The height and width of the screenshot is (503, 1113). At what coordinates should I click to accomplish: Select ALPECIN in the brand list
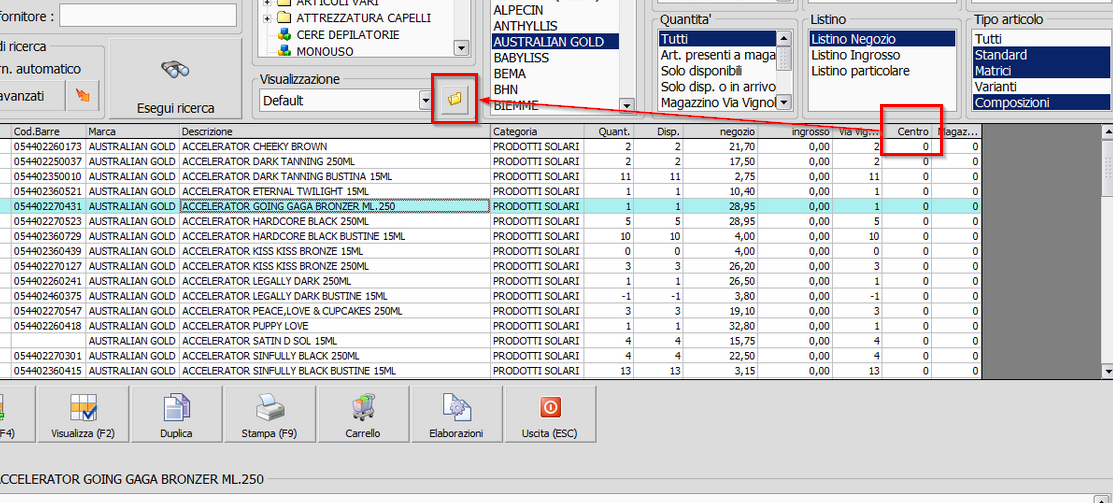click(x=517, y=10)
